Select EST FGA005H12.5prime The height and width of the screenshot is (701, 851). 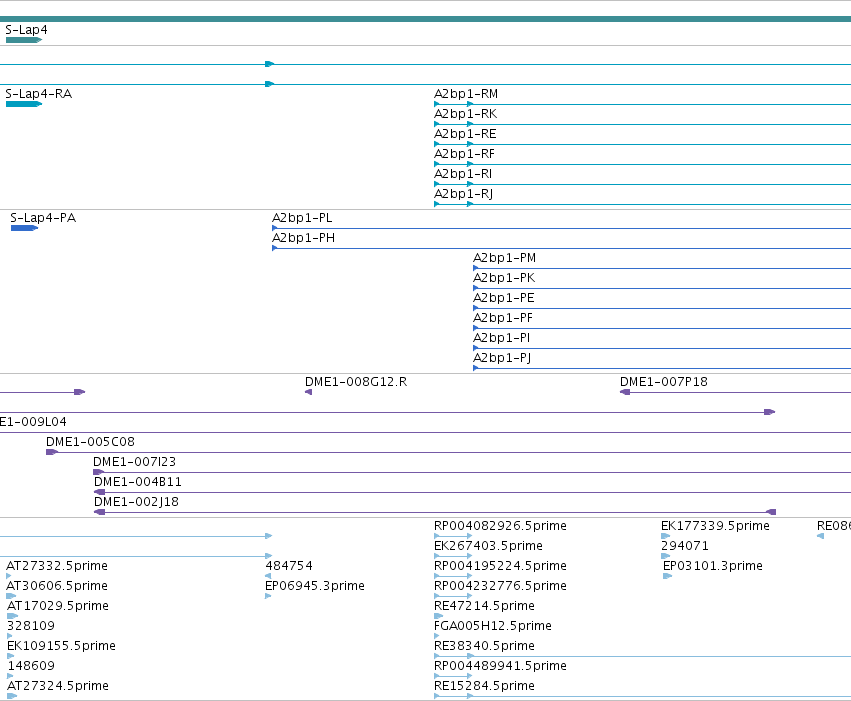[x=493, y=627]
